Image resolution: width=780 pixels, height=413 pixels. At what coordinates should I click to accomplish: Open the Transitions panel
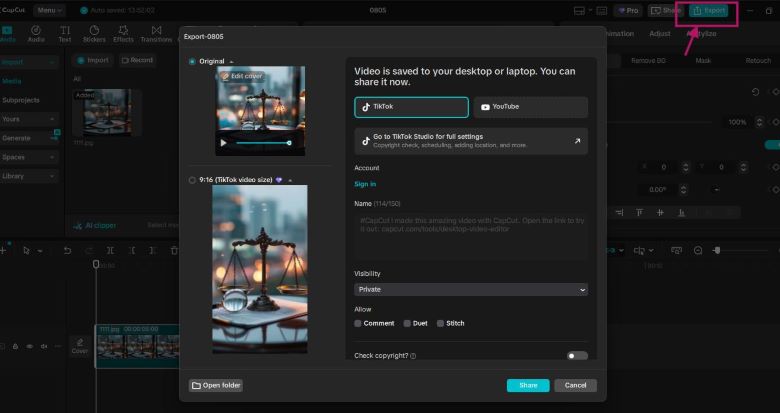click(x=156, y=34)
